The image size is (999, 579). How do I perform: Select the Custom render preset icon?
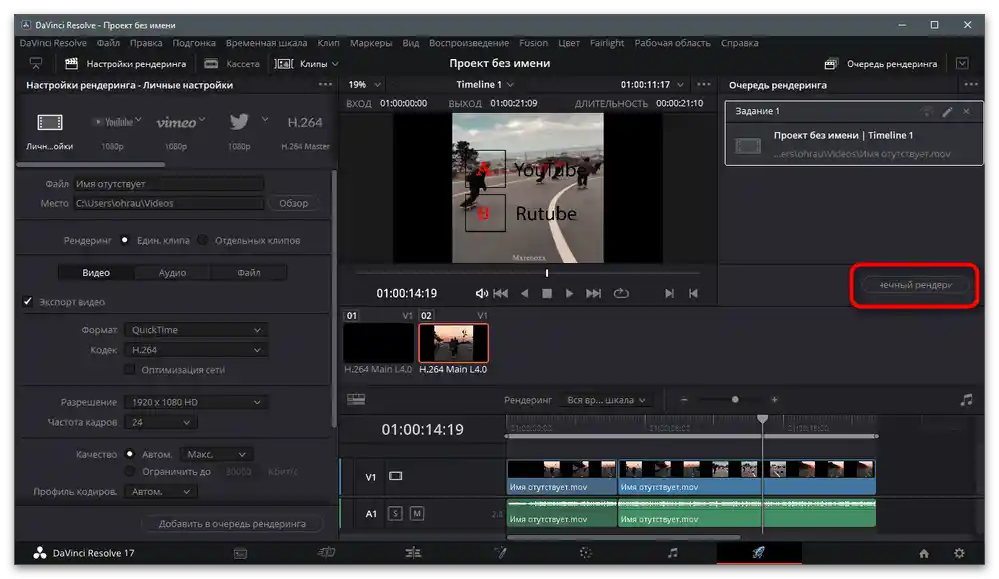[50, 122]
